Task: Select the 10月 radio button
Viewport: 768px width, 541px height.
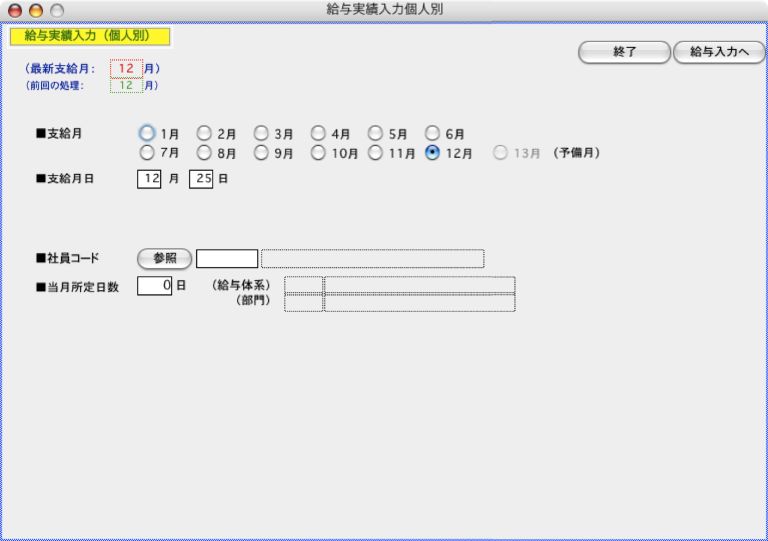Action: point(318,153)
